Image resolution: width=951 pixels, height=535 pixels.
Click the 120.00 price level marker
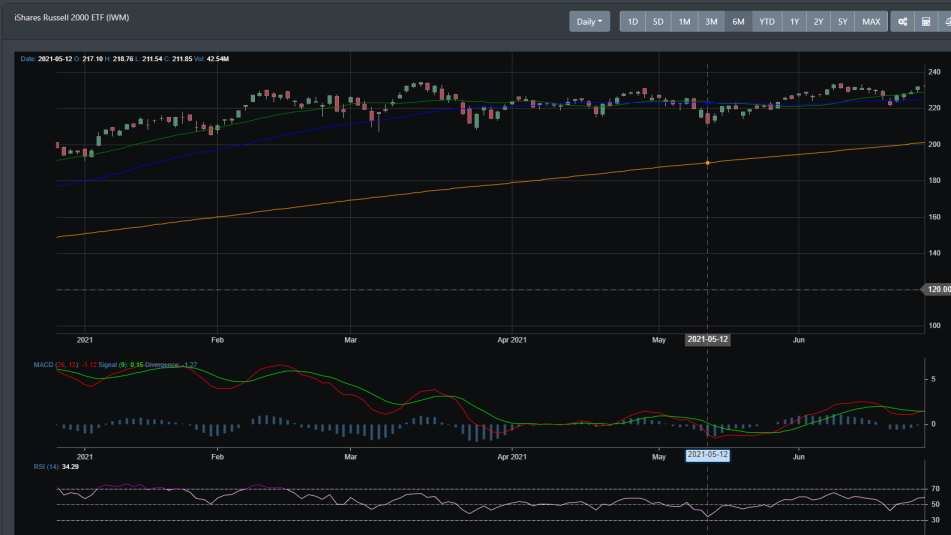(937, 289)
